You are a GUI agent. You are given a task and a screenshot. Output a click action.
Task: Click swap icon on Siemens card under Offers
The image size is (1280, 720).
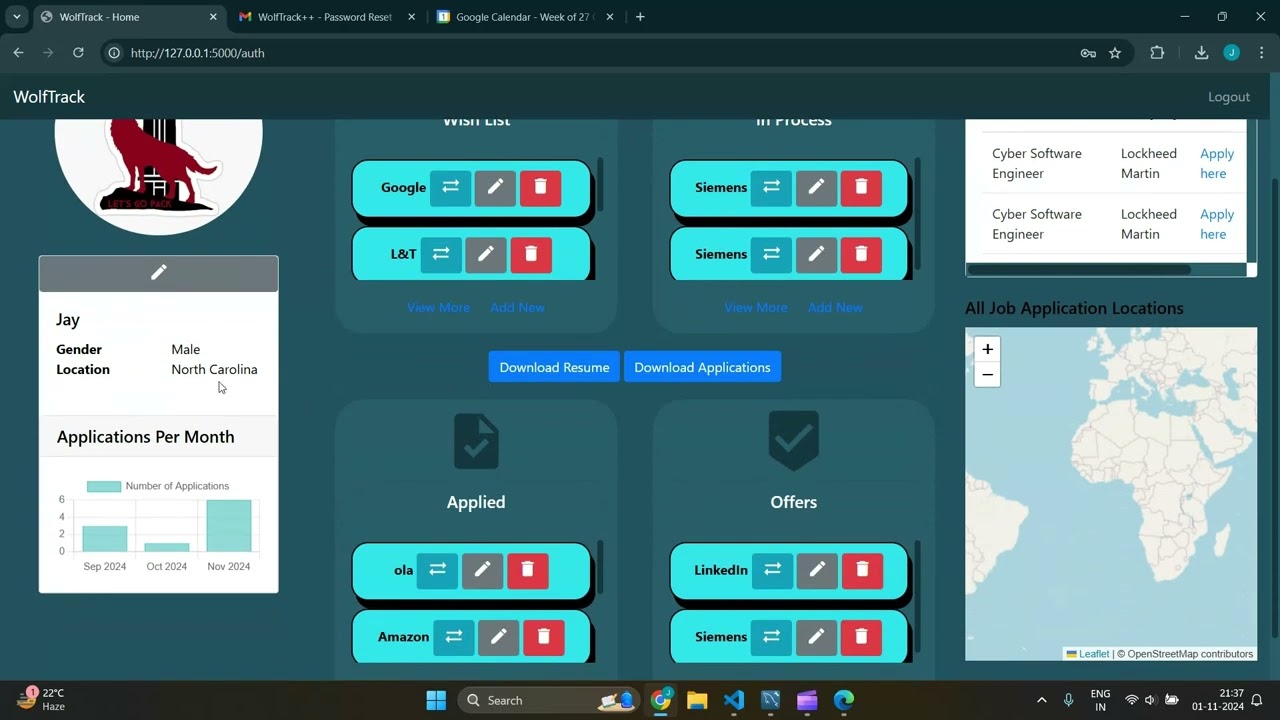click(771, 637)
